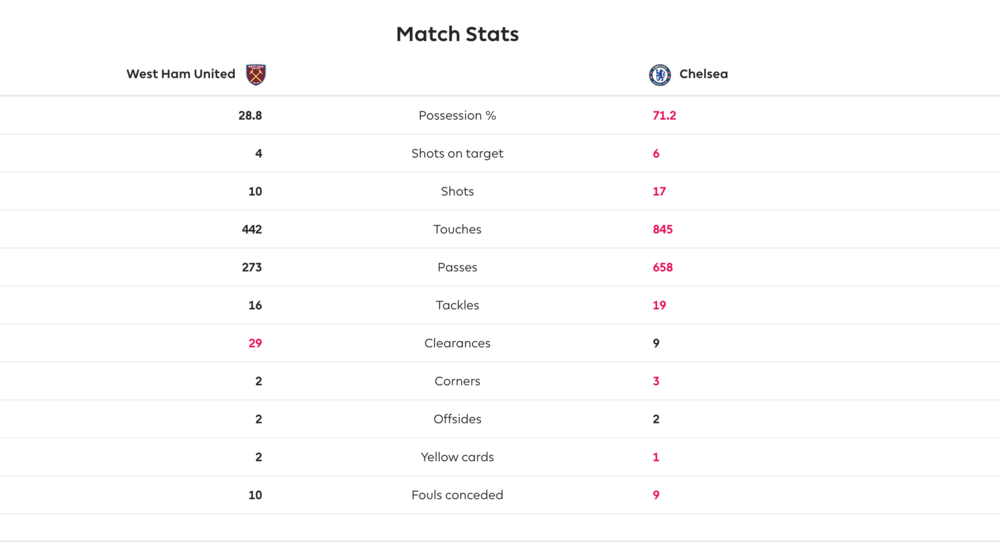This screenshot has width=1000, height=542.
Task: Click the Chelsea club badge icon
Action: tap(659, 75)
